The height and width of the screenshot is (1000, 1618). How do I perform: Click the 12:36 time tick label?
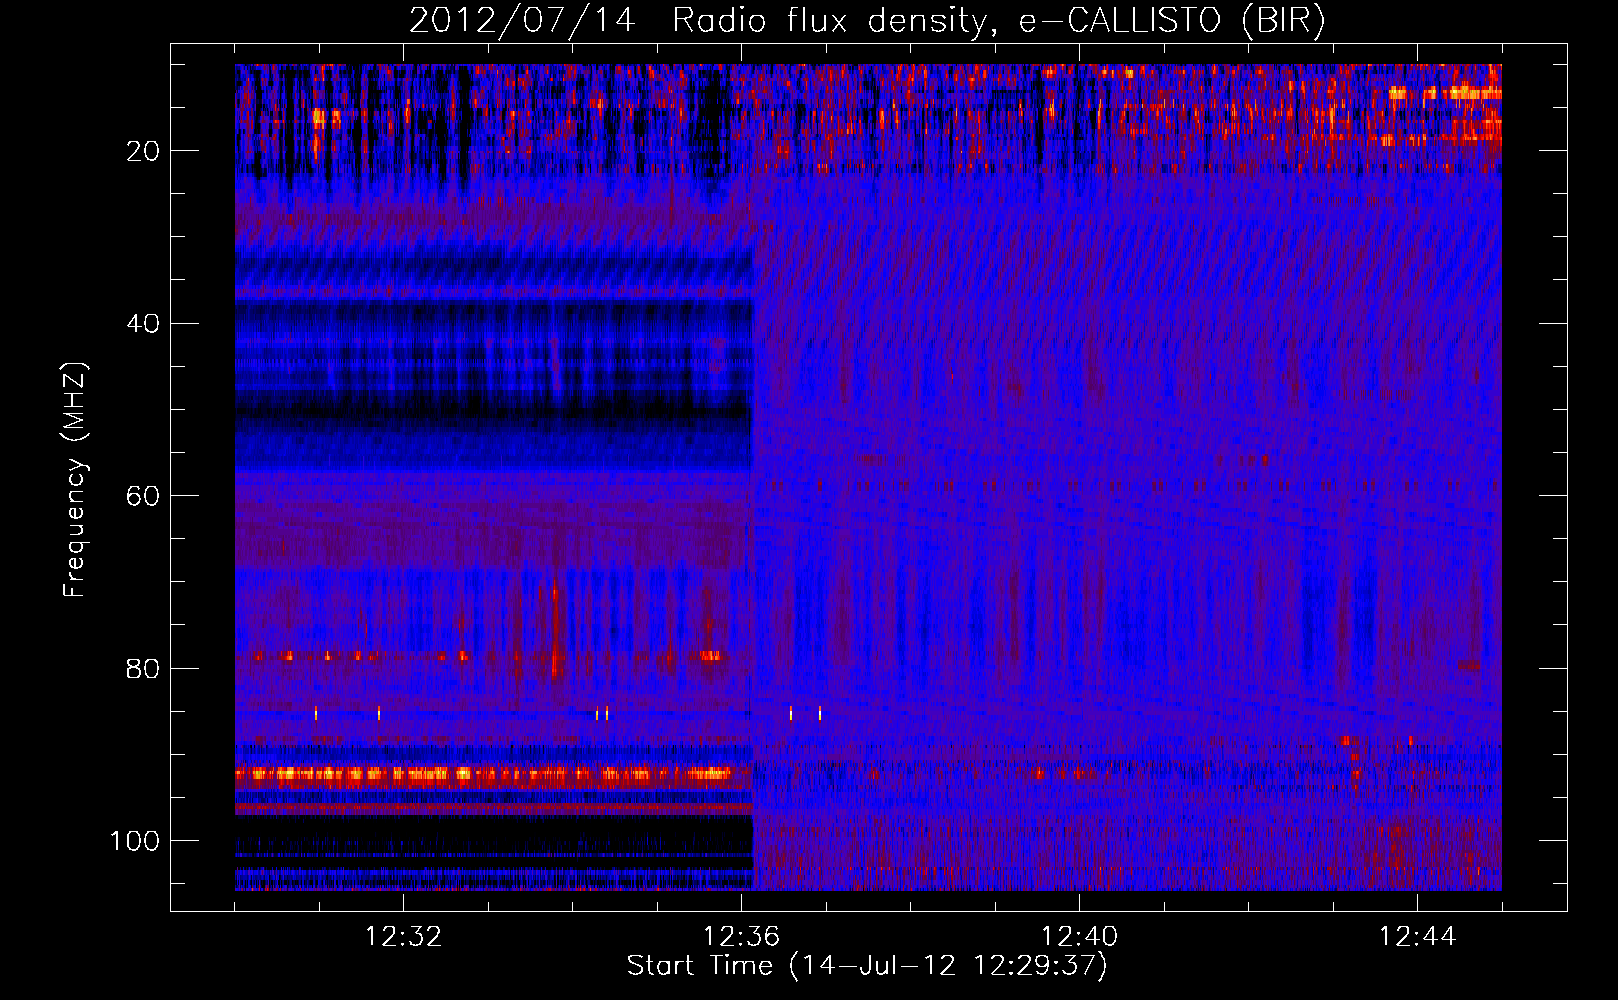741,937
